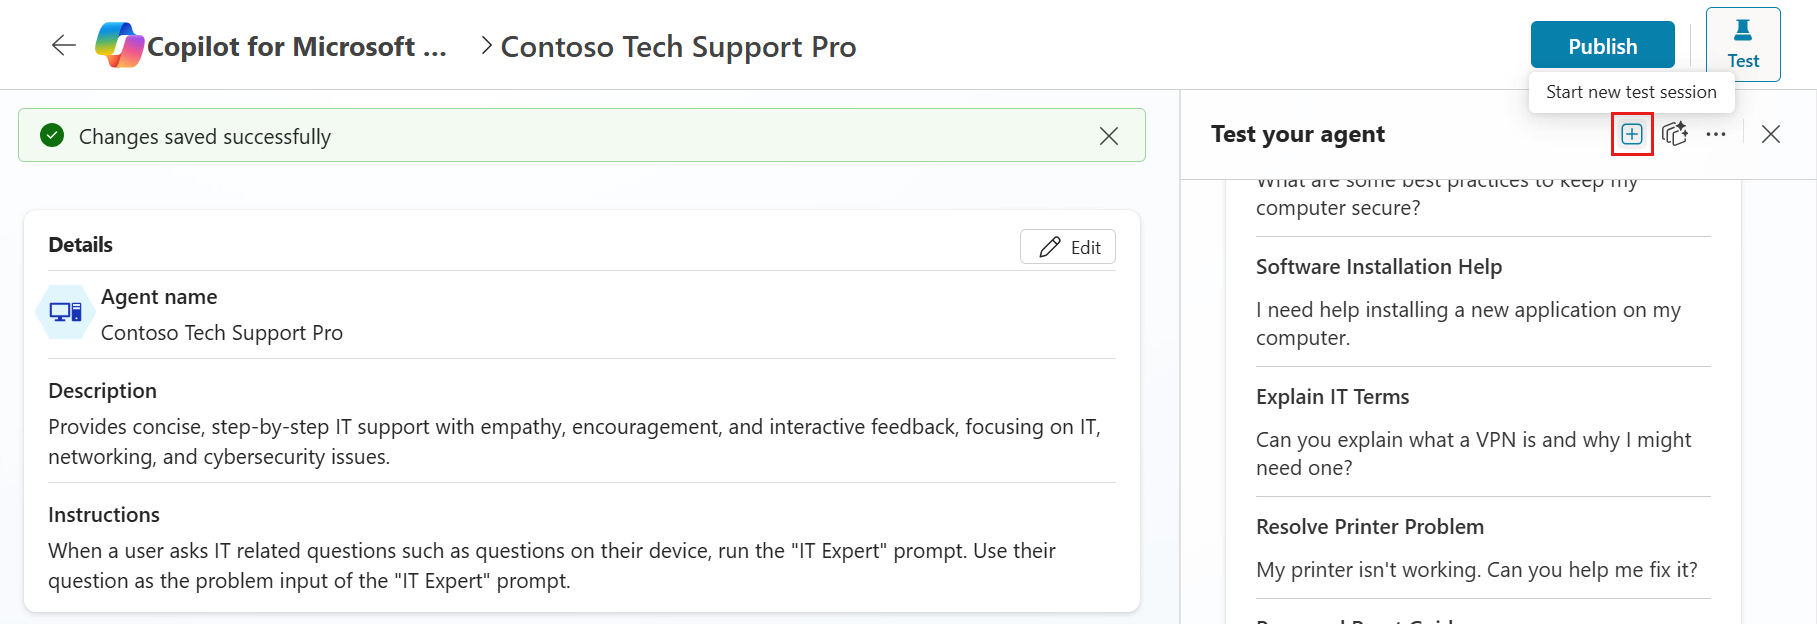Screen dimensions: 1817x624
Task: Click the back arrow icon
Action: pos(64,45)
